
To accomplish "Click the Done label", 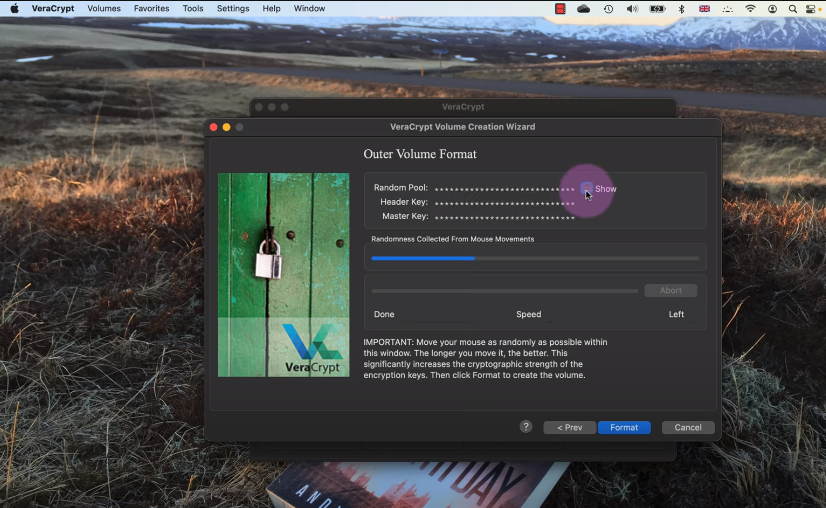I will (x=384, y=314).
